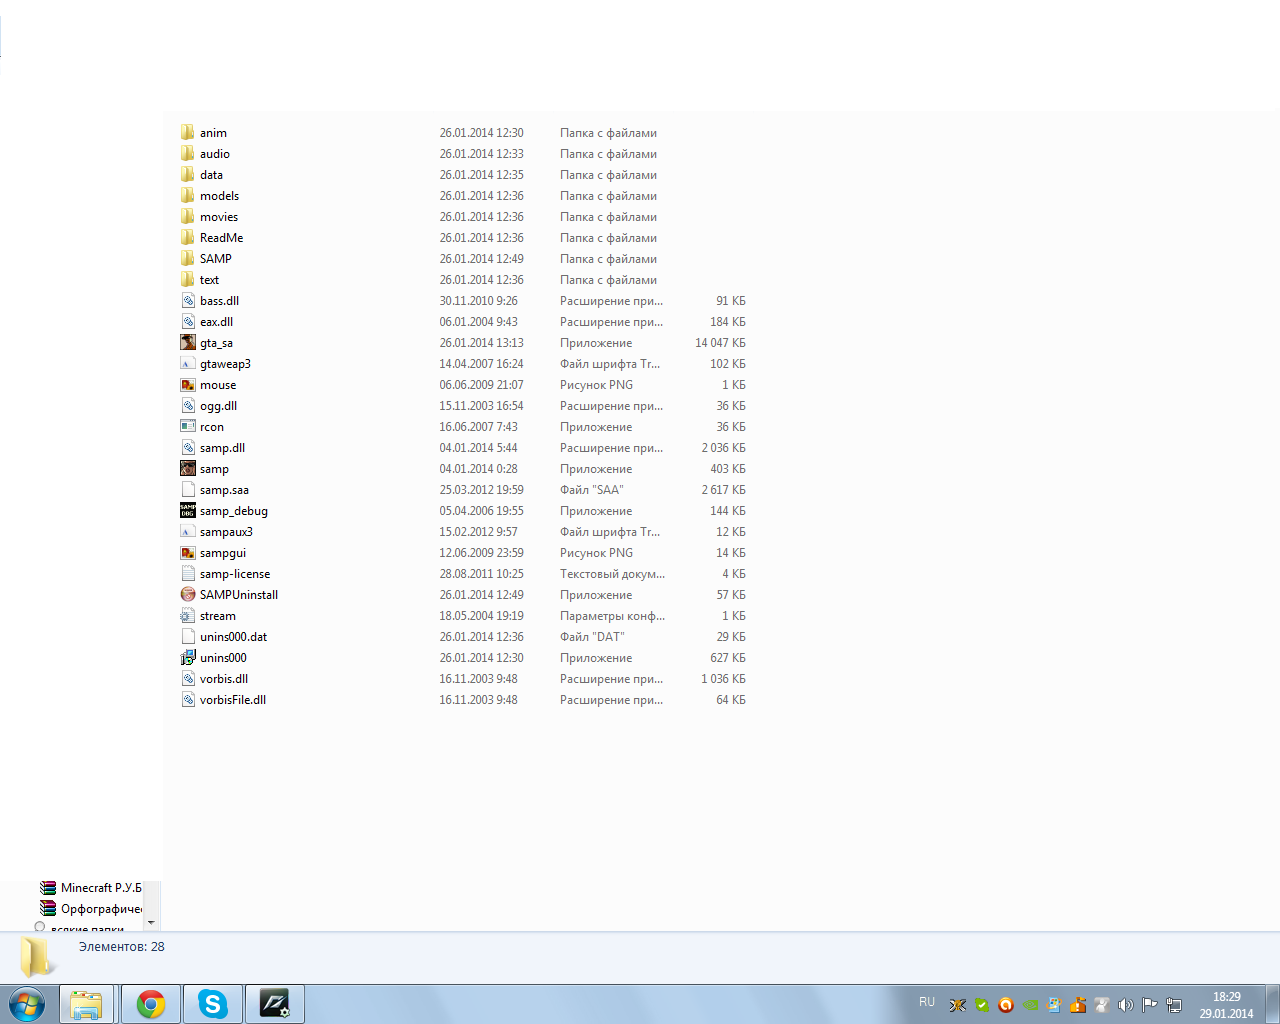
Task: Select the "data" folder name
Action: 211,175
